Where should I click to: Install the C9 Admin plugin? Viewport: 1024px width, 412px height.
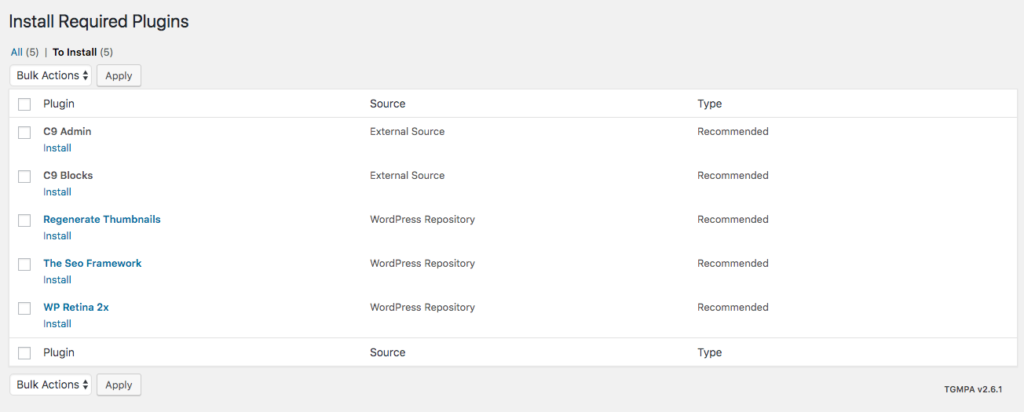pyautogui.click(x=57, y=148)
